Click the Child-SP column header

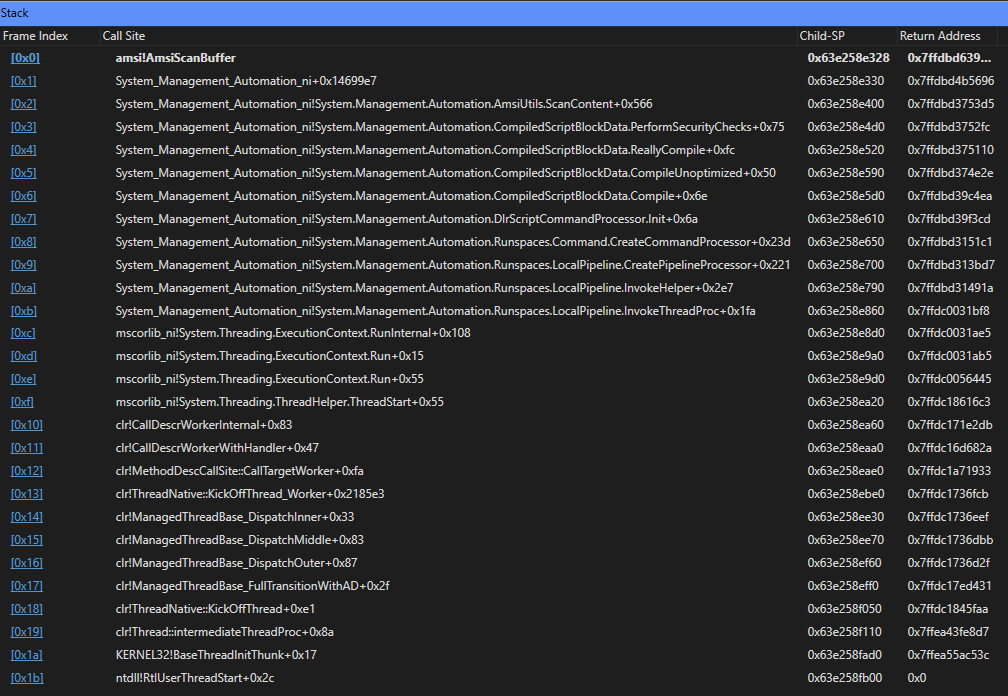822,35
